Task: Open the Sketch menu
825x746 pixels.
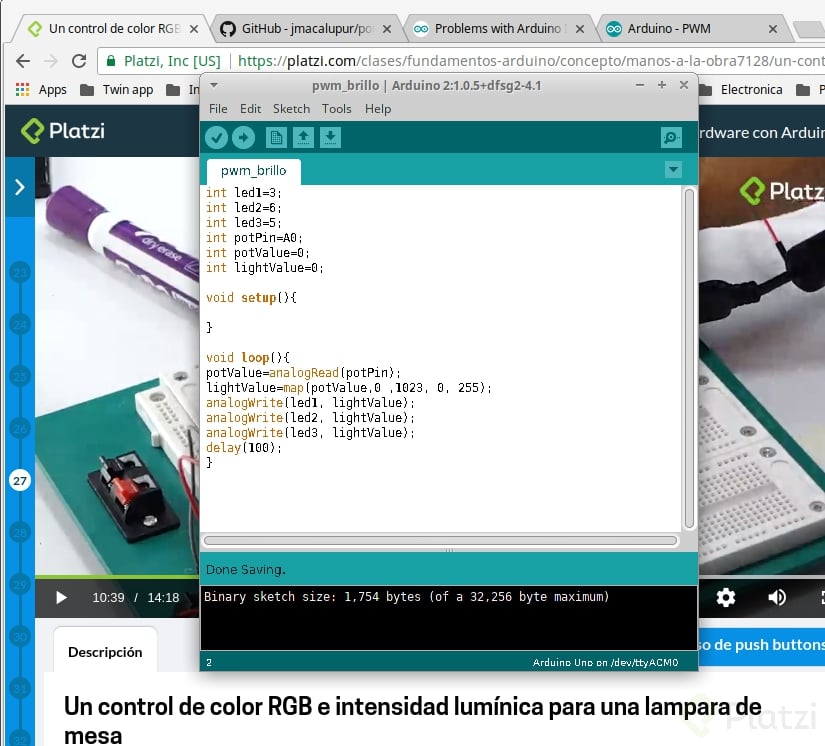Action: point(291,109)
